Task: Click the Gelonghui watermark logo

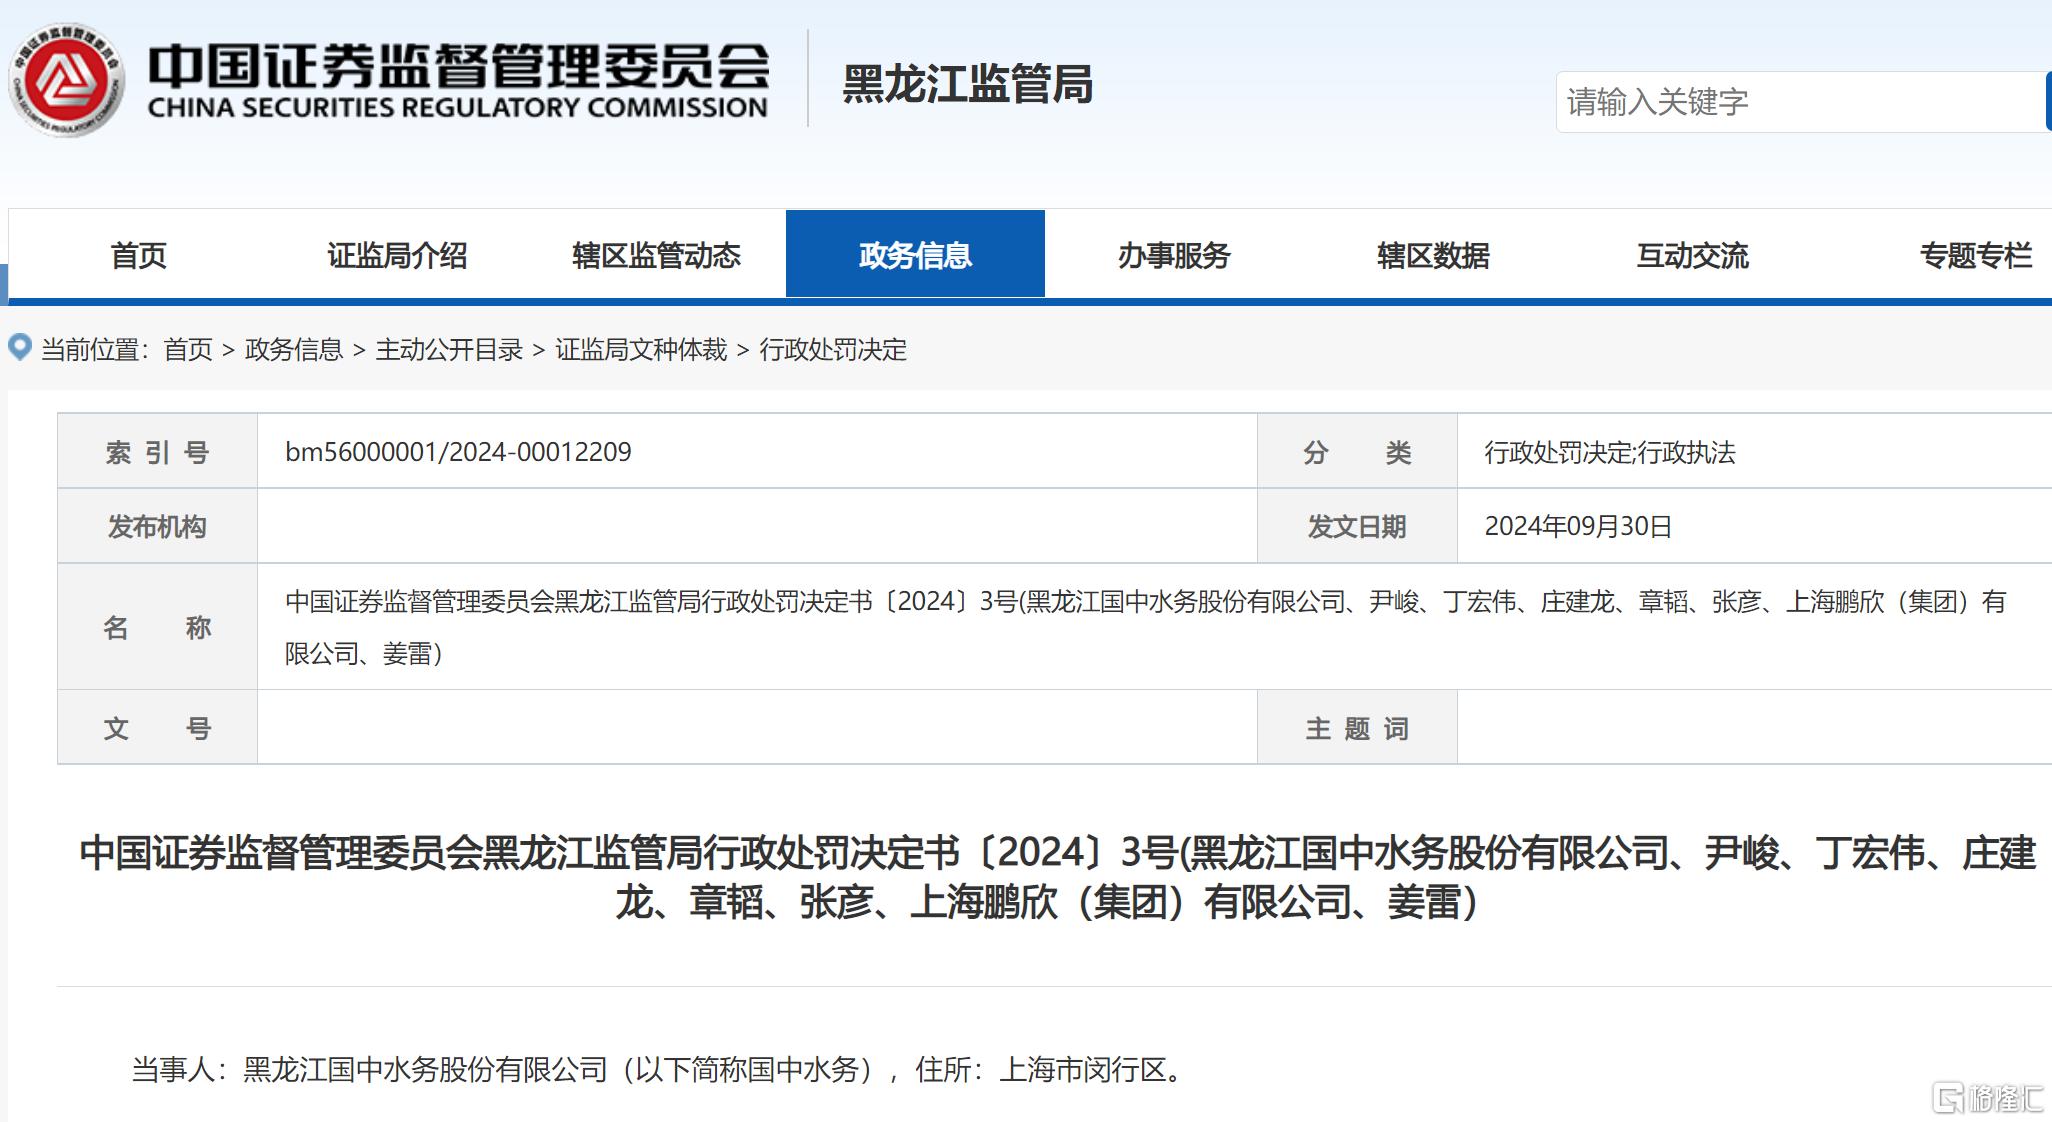Action: point(1986,1098)
